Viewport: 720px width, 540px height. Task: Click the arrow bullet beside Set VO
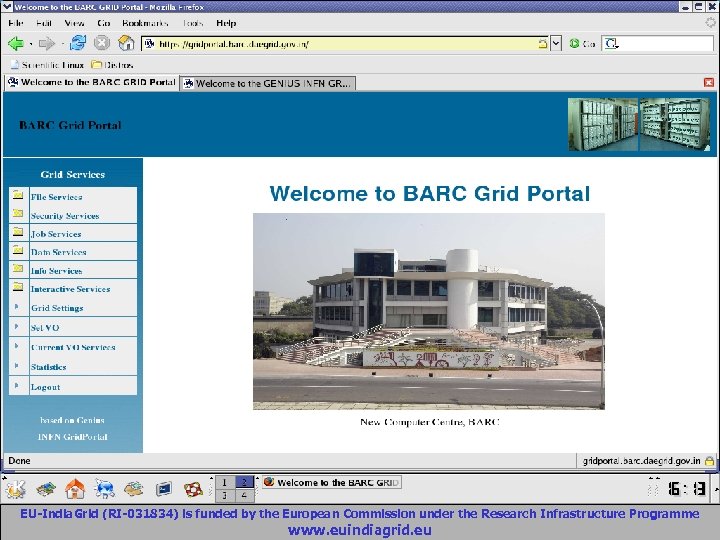point(17,326)
